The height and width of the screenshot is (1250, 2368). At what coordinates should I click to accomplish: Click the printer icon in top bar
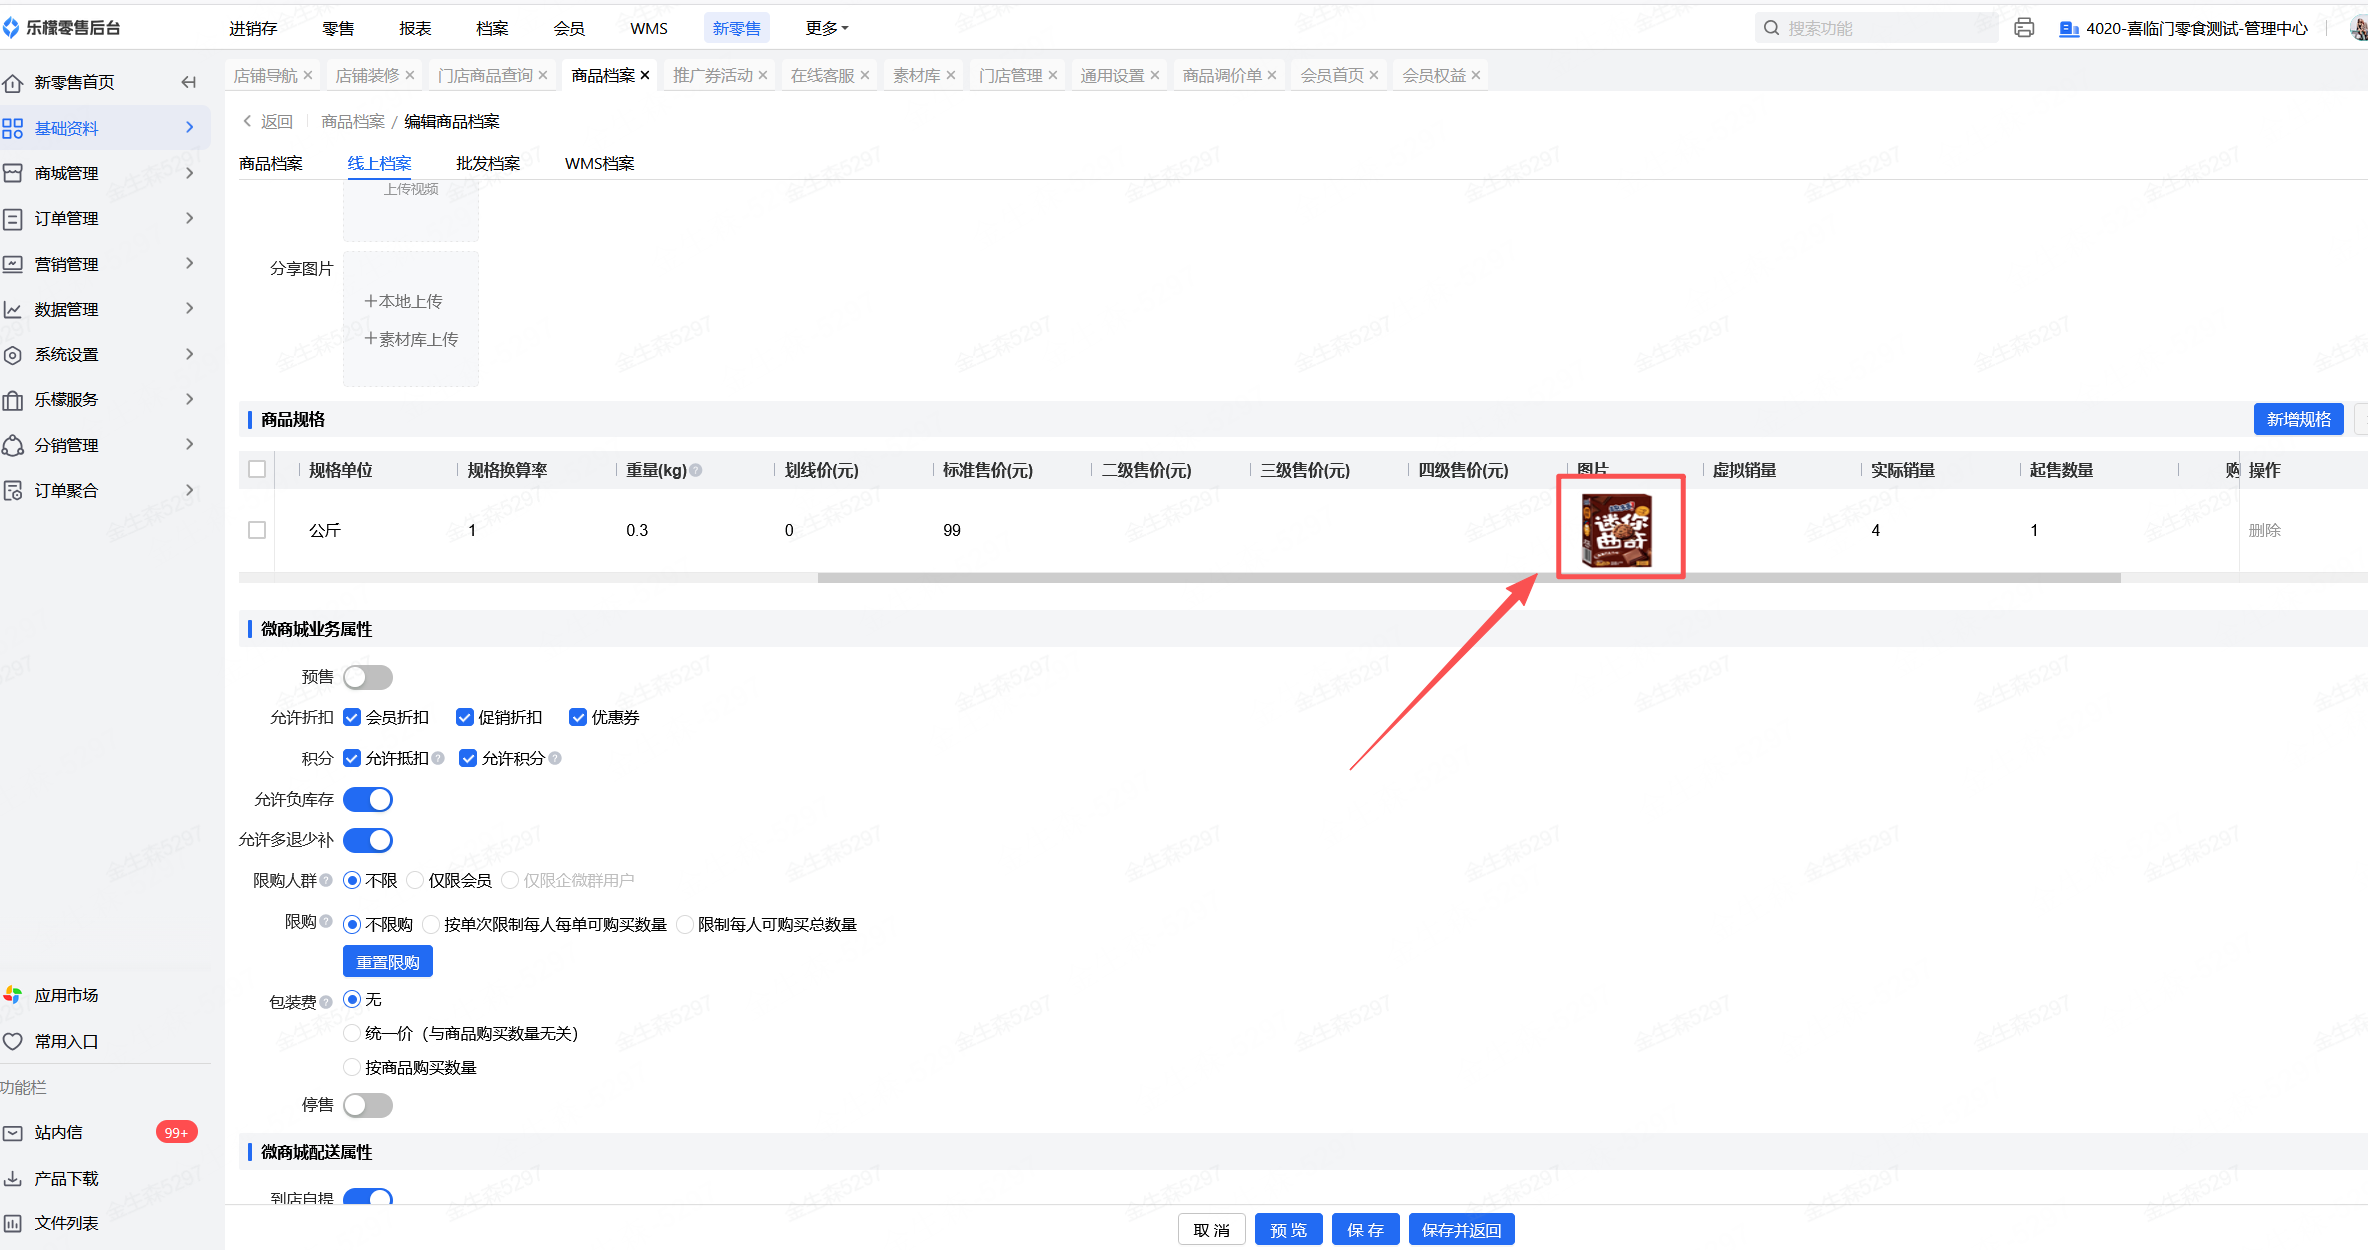pos(2024,28)
